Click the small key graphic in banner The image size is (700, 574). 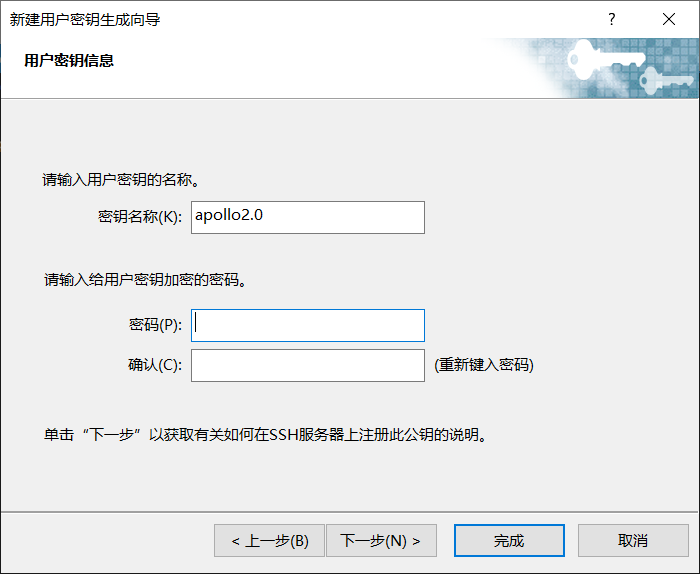pyautogui.click(x=666, y=79)
